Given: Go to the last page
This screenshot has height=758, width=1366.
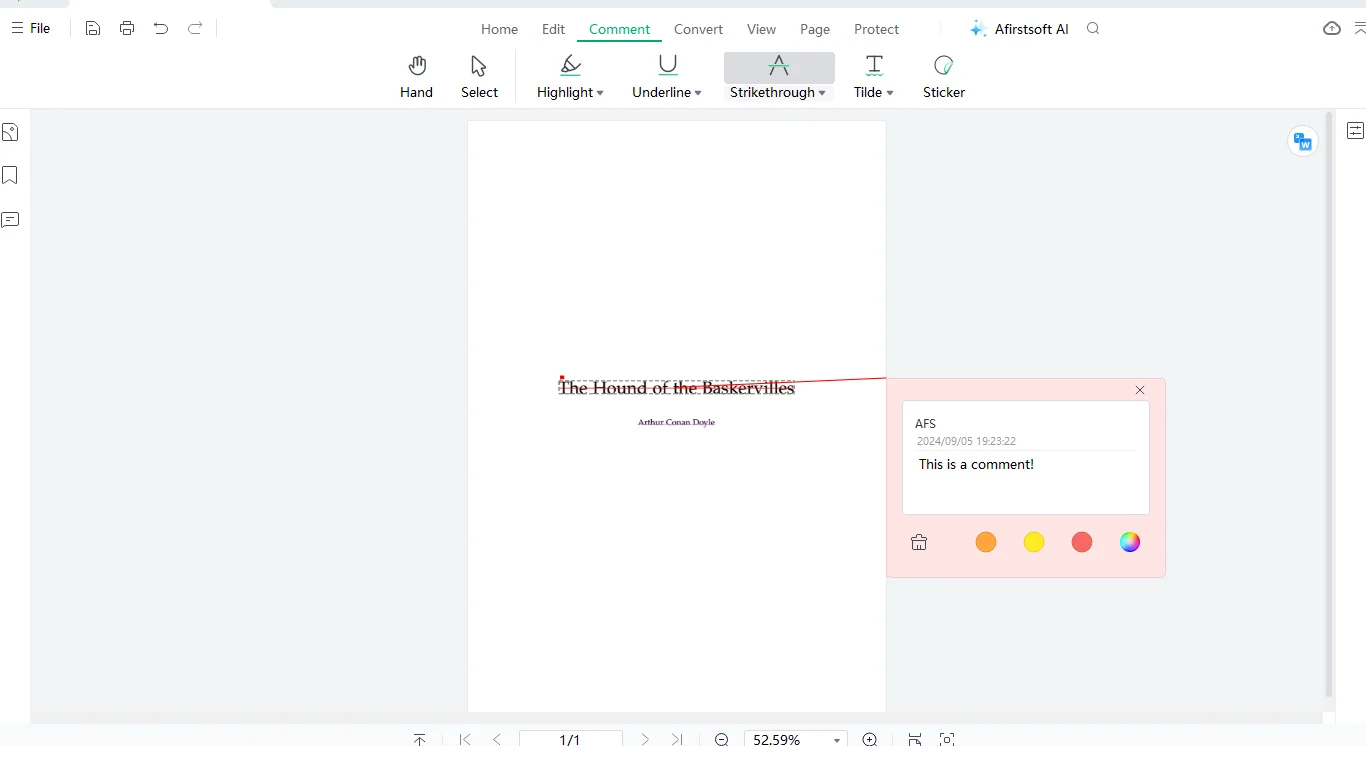Looking at the screenshot, I should pyautogui.click(x=677, y=740).
